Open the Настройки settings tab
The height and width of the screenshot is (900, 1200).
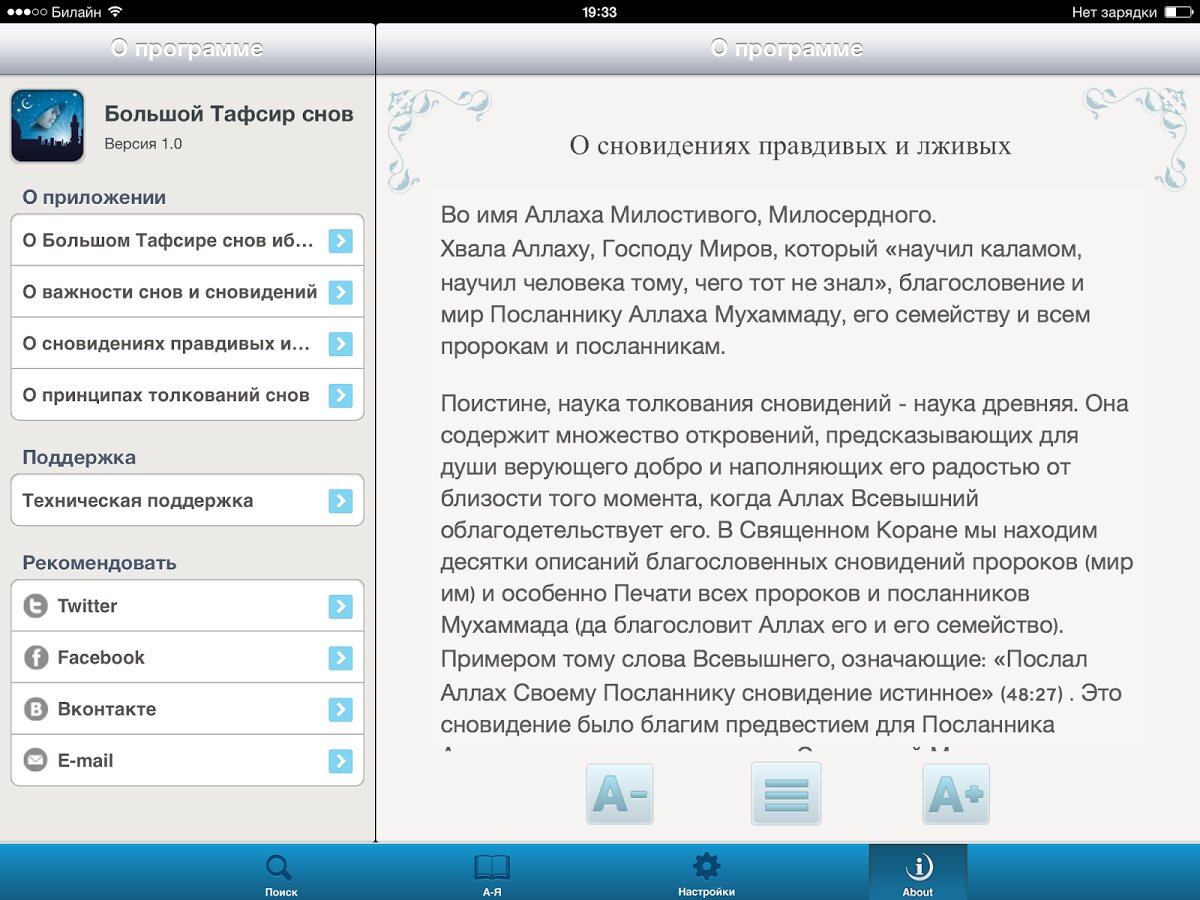point(706,874)
